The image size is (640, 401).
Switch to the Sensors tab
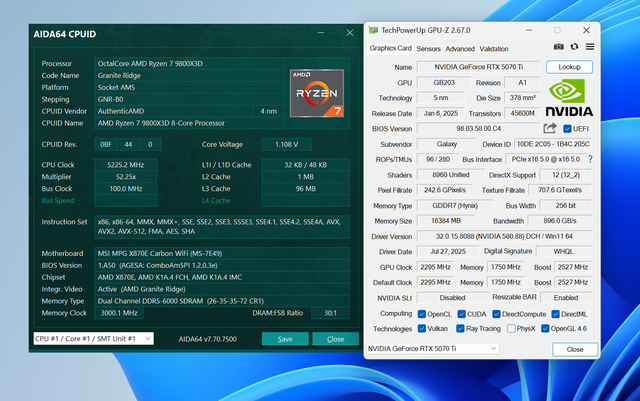tap(428, 49)
